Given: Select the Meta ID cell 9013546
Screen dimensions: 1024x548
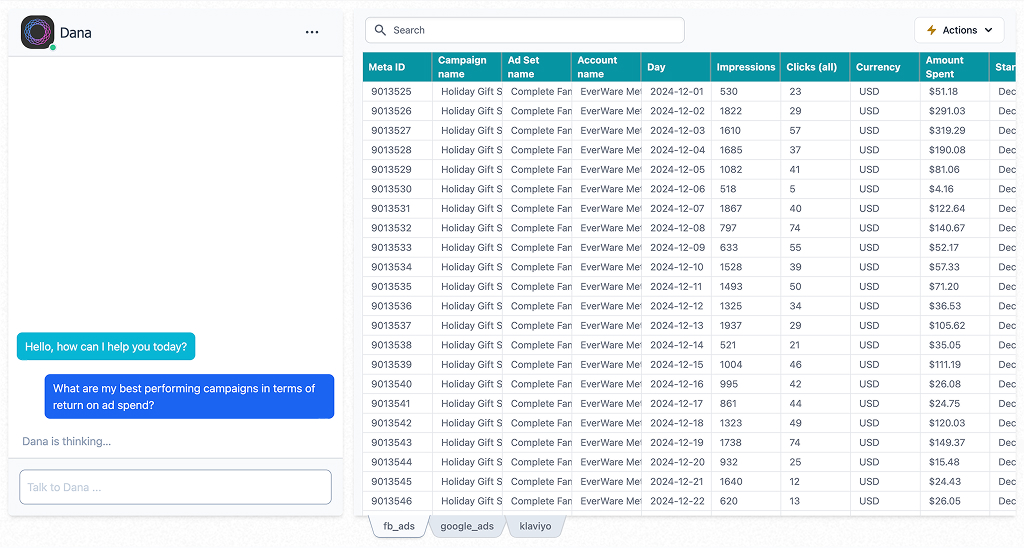Looking at the screenshot, I should coord(397,501).
